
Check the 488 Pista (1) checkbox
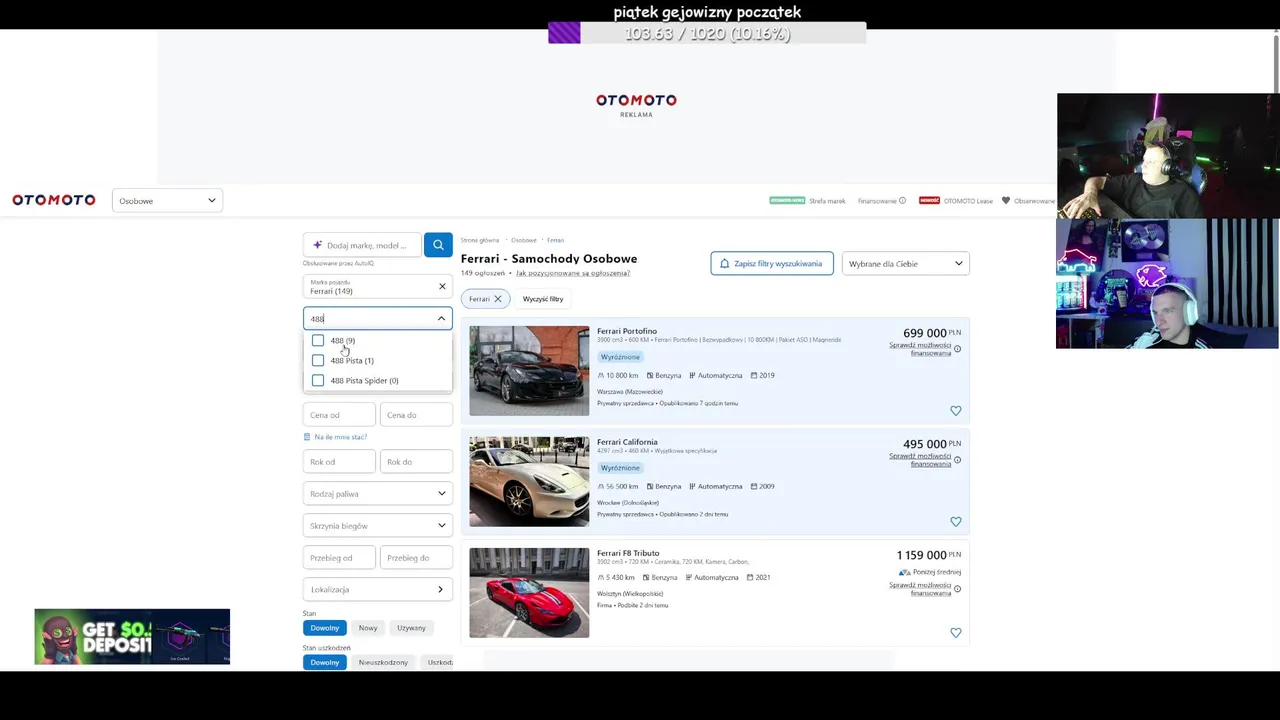click(x=318, y=361)
